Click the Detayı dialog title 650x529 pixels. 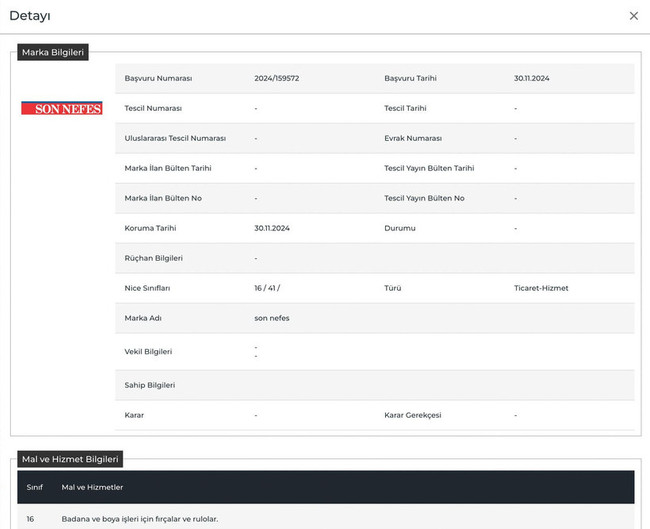[30, 16]
